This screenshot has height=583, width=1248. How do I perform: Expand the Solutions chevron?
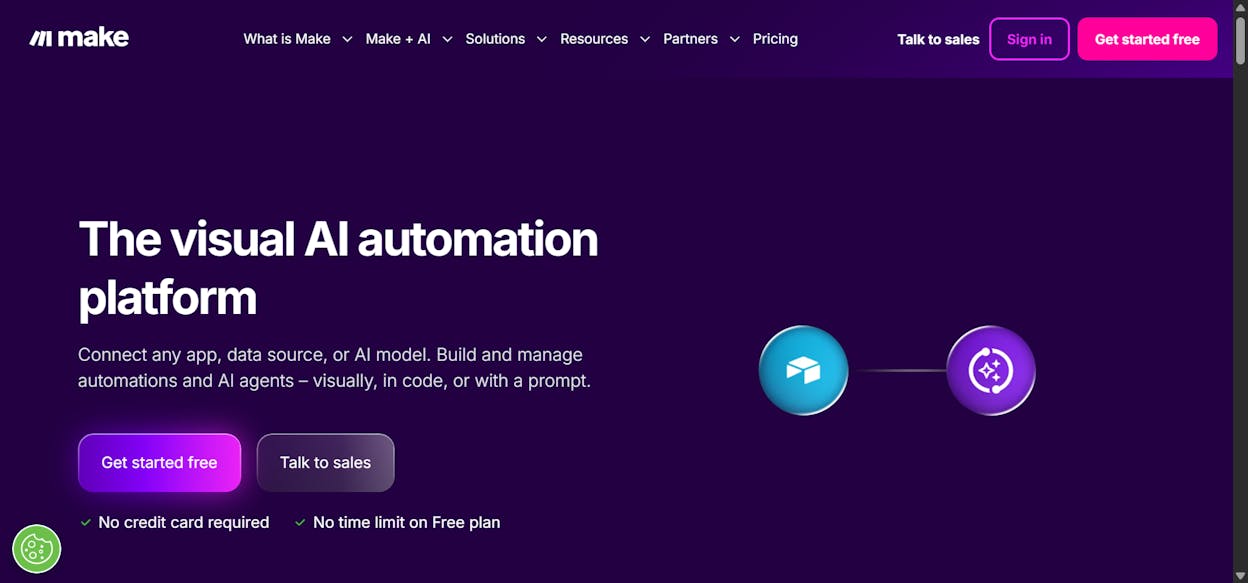click(x=541, y=39)
